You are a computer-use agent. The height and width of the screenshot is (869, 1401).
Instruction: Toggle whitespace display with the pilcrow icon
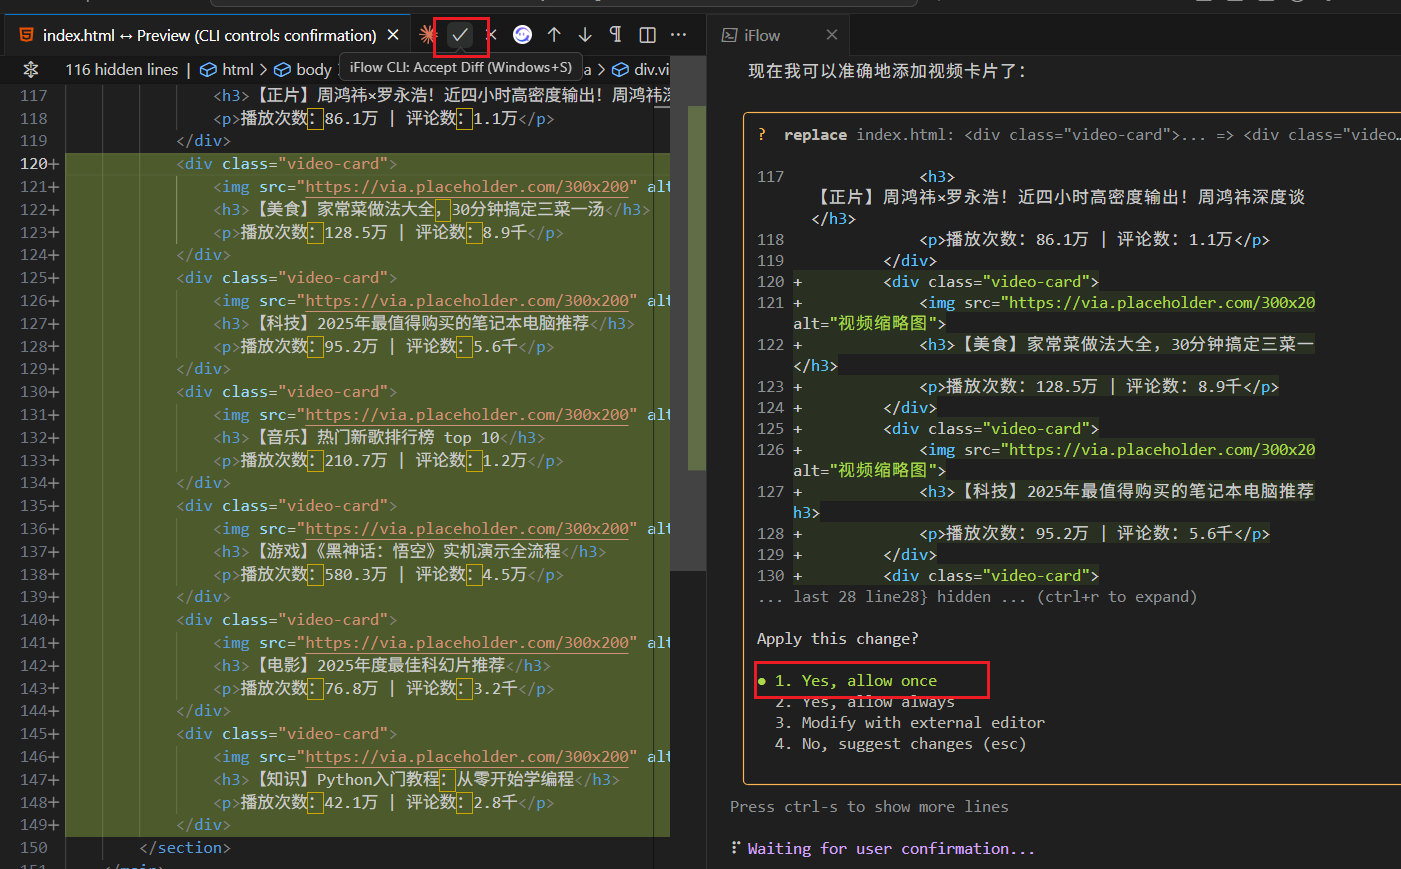click(x=616, y=35)
